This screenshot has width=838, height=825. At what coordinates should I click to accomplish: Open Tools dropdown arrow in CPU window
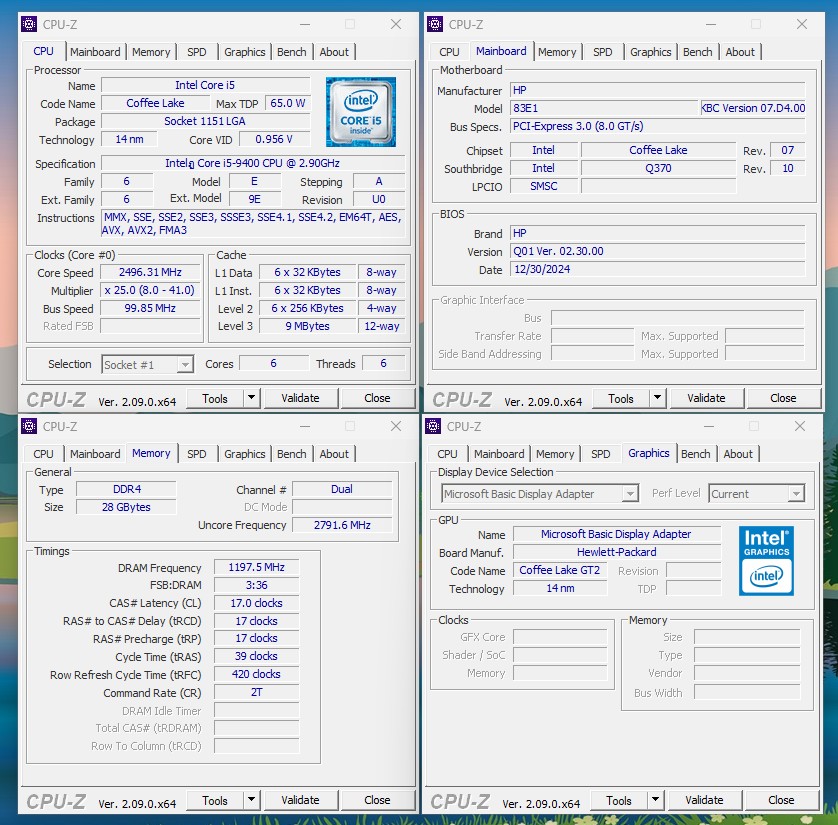click(251, 398)
